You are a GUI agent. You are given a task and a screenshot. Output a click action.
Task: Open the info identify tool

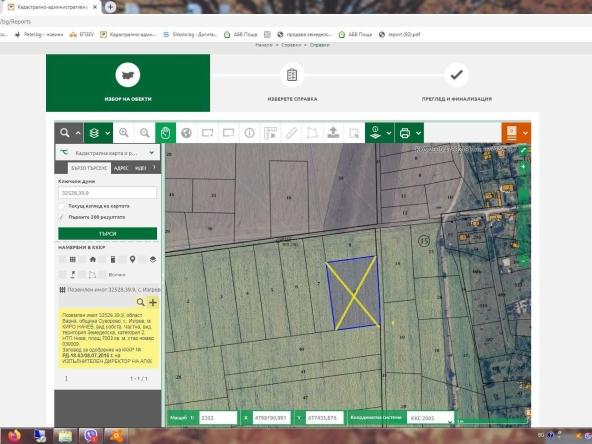249,133
